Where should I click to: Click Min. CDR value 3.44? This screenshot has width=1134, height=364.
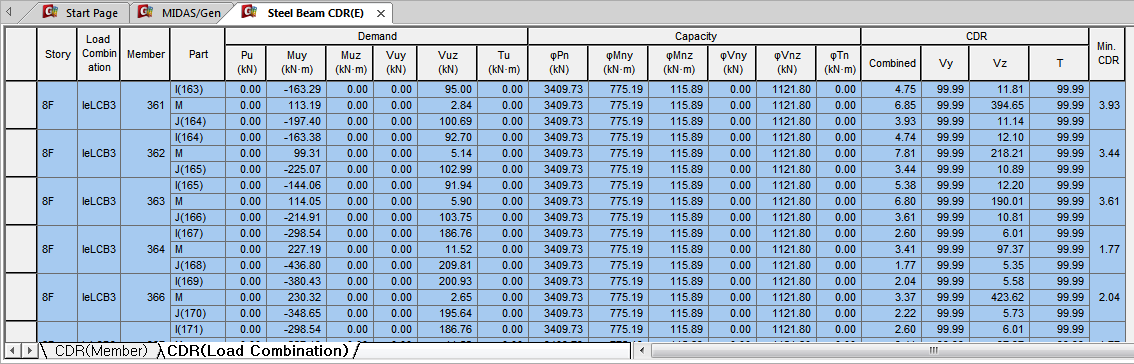point(1107,153)
